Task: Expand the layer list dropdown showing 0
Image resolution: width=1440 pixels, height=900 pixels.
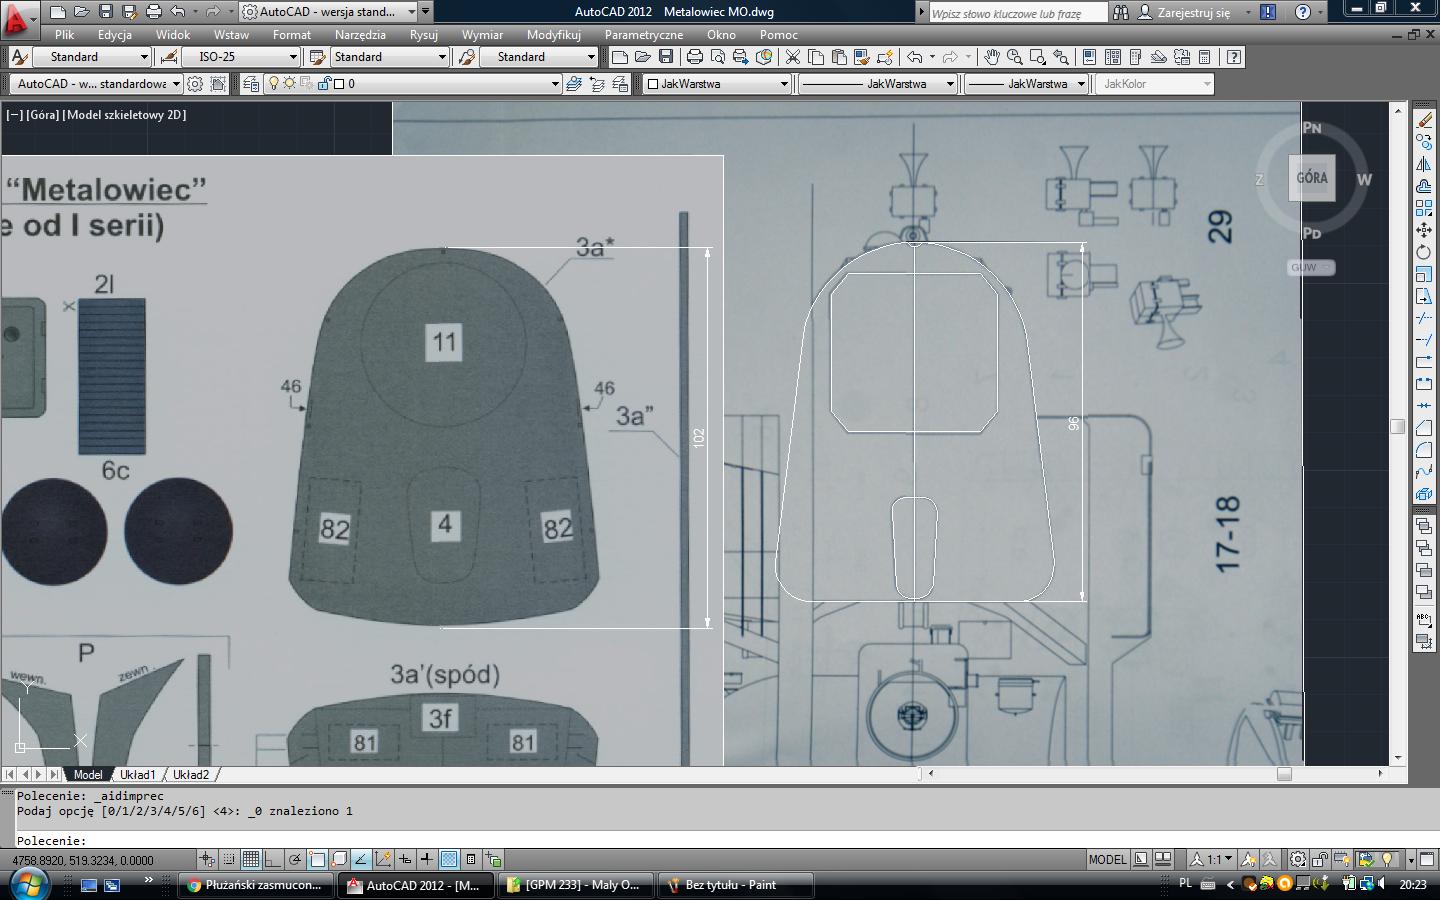Action: click(x=555, y=84)
